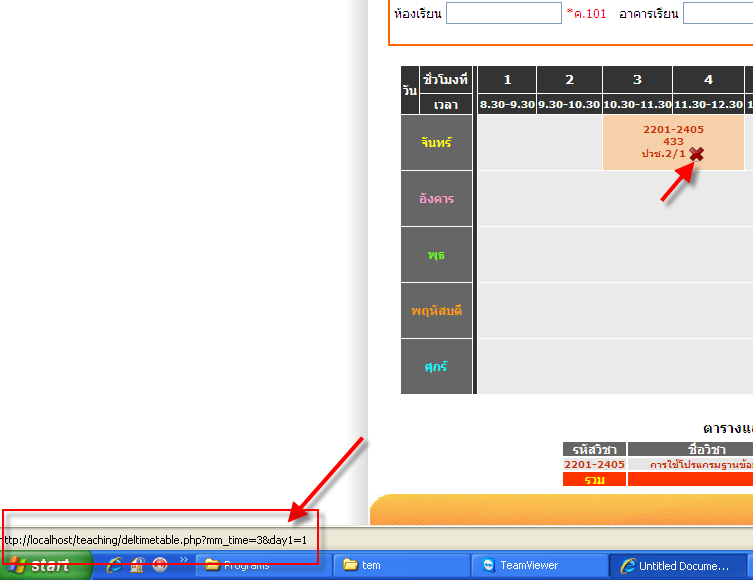This screenshot has height=580, width=753.
Task: Click the ชื่อวิชา column header
Action: point(706,449)
